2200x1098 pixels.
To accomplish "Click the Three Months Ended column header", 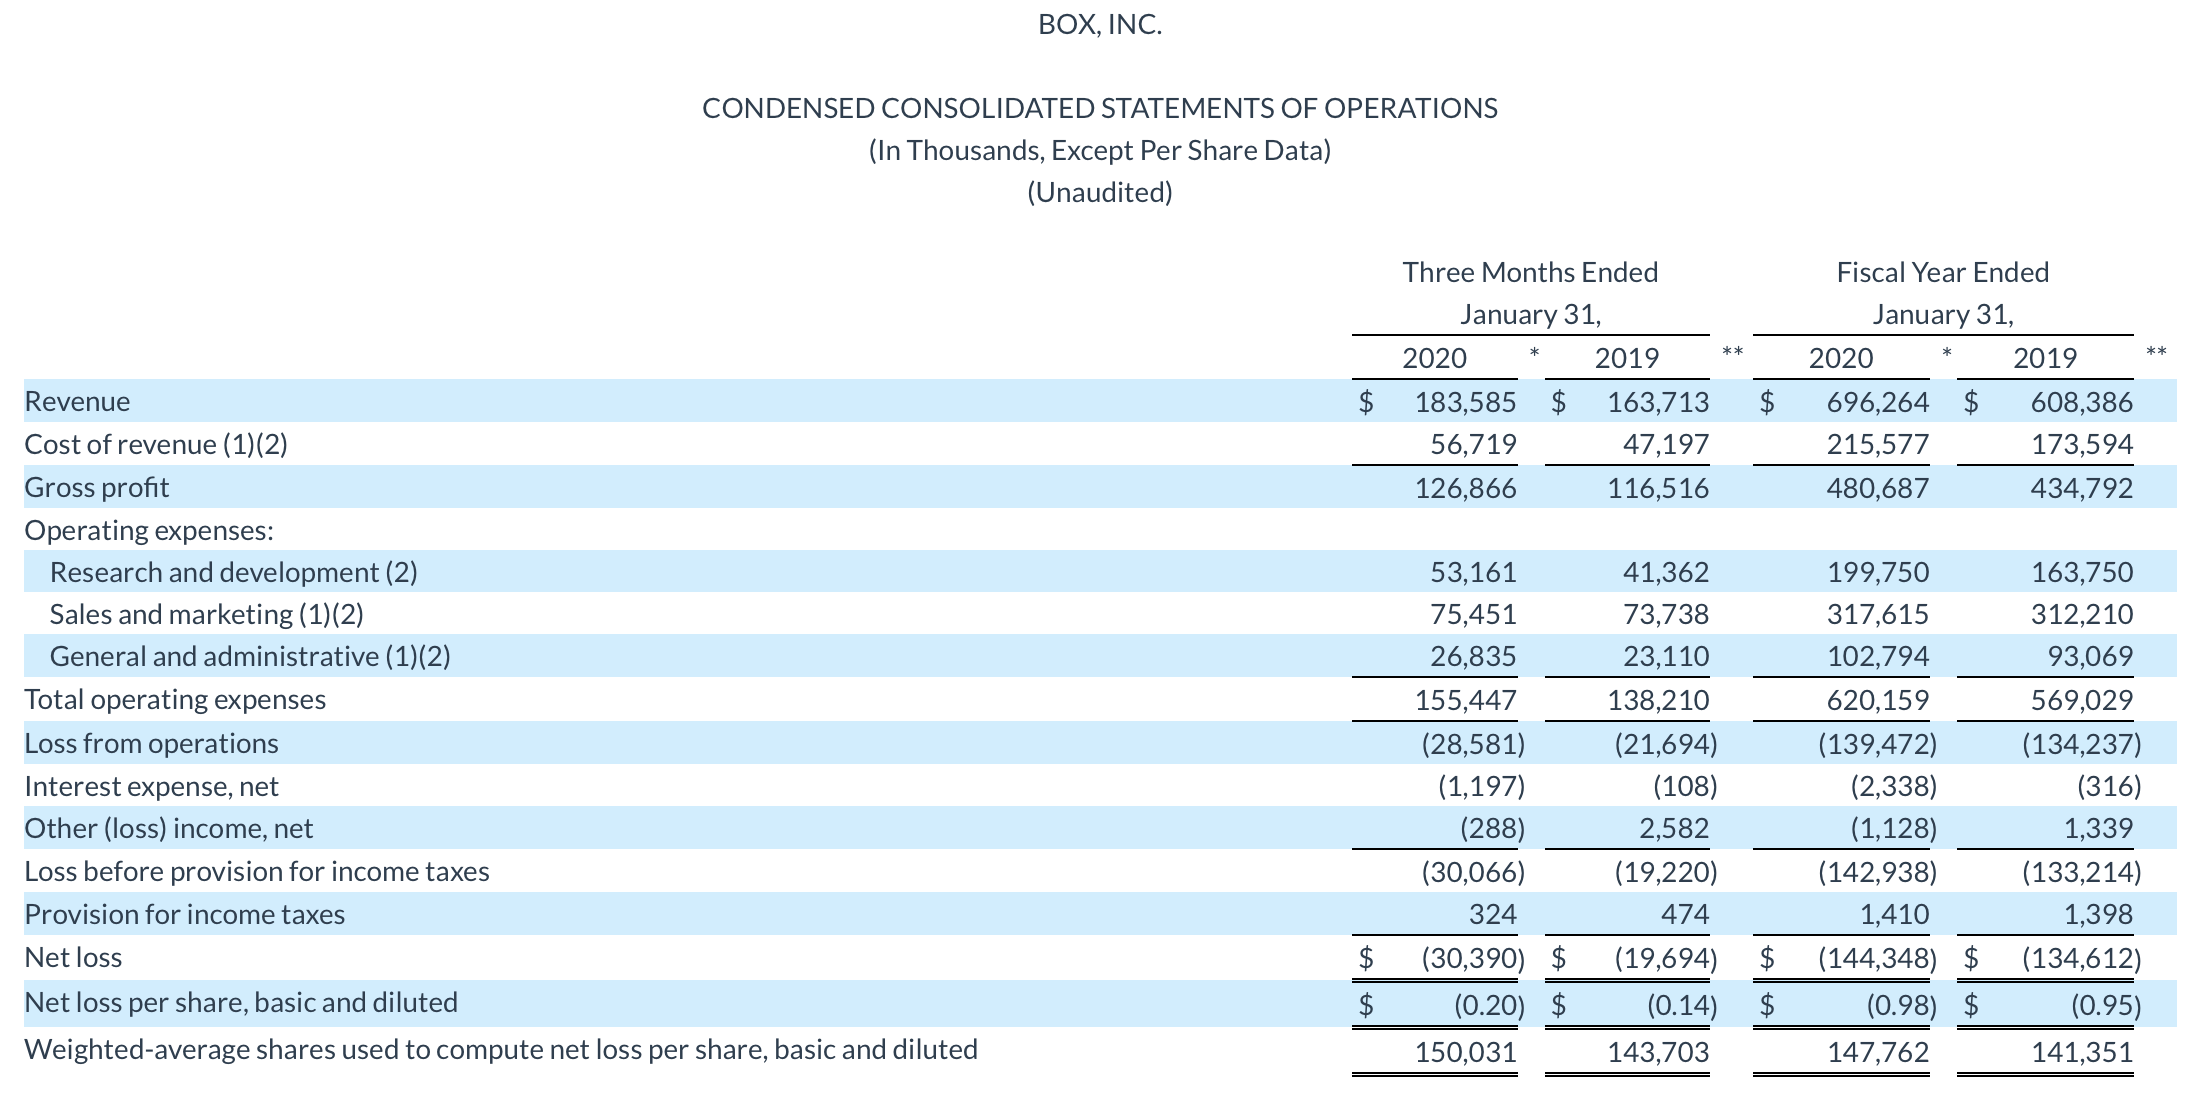I will (1530, 271).
